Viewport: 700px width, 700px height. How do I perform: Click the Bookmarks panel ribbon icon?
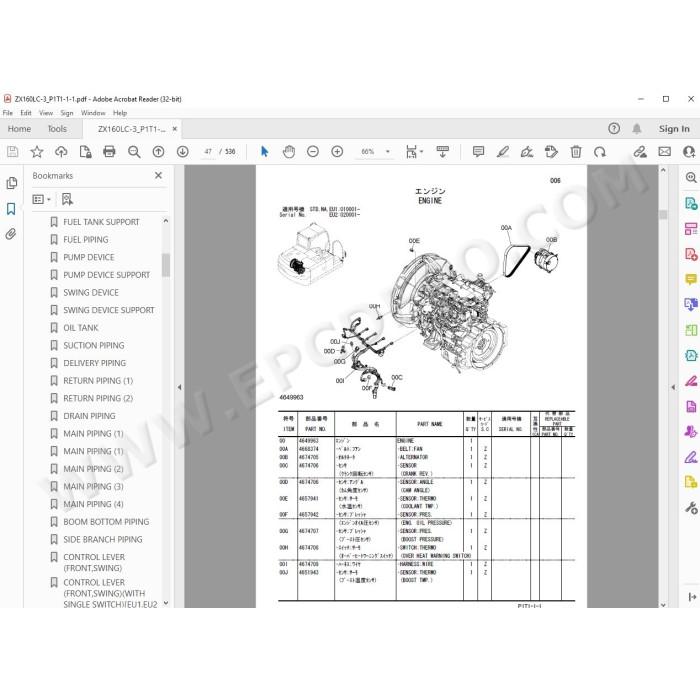point(11,208)
